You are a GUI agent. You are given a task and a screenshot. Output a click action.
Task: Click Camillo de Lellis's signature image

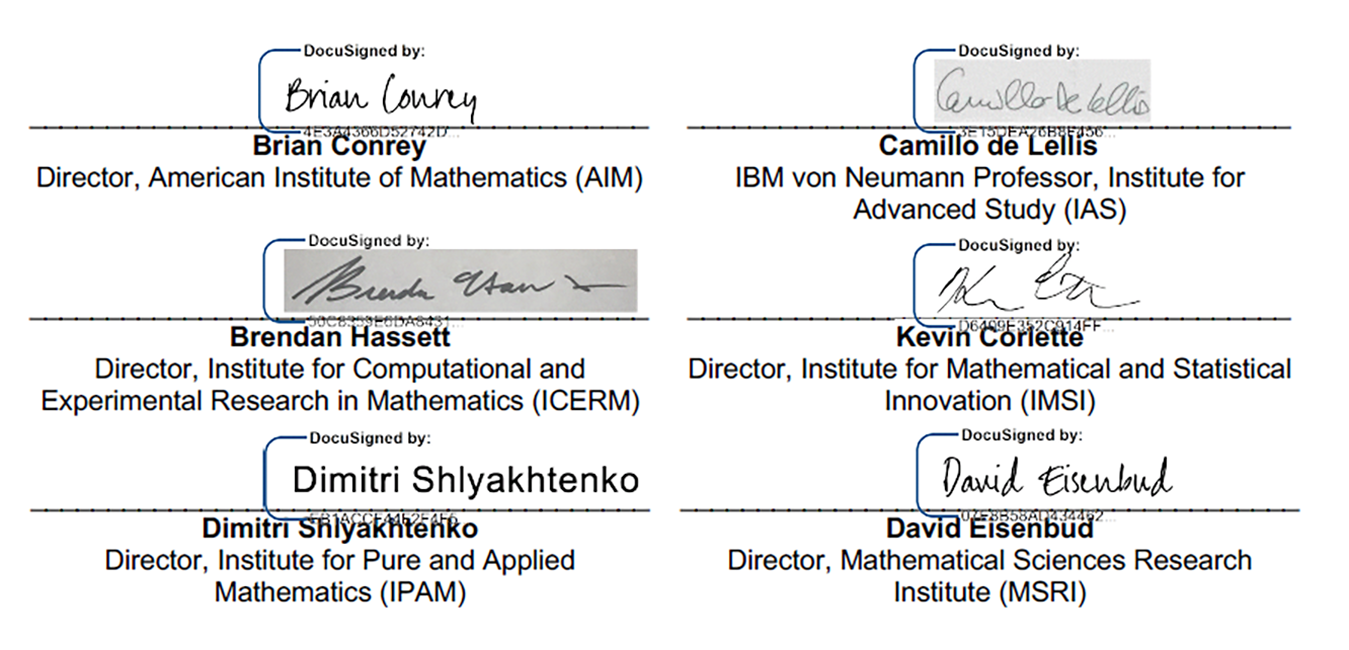pyautogui.click(x=1042, y=91)
